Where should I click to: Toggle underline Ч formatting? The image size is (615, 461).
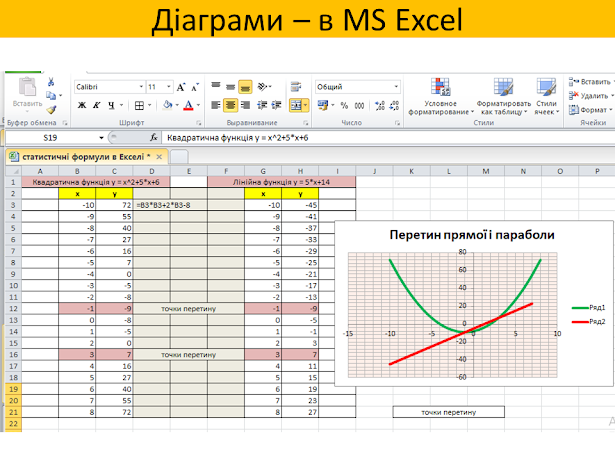point(111,105)
